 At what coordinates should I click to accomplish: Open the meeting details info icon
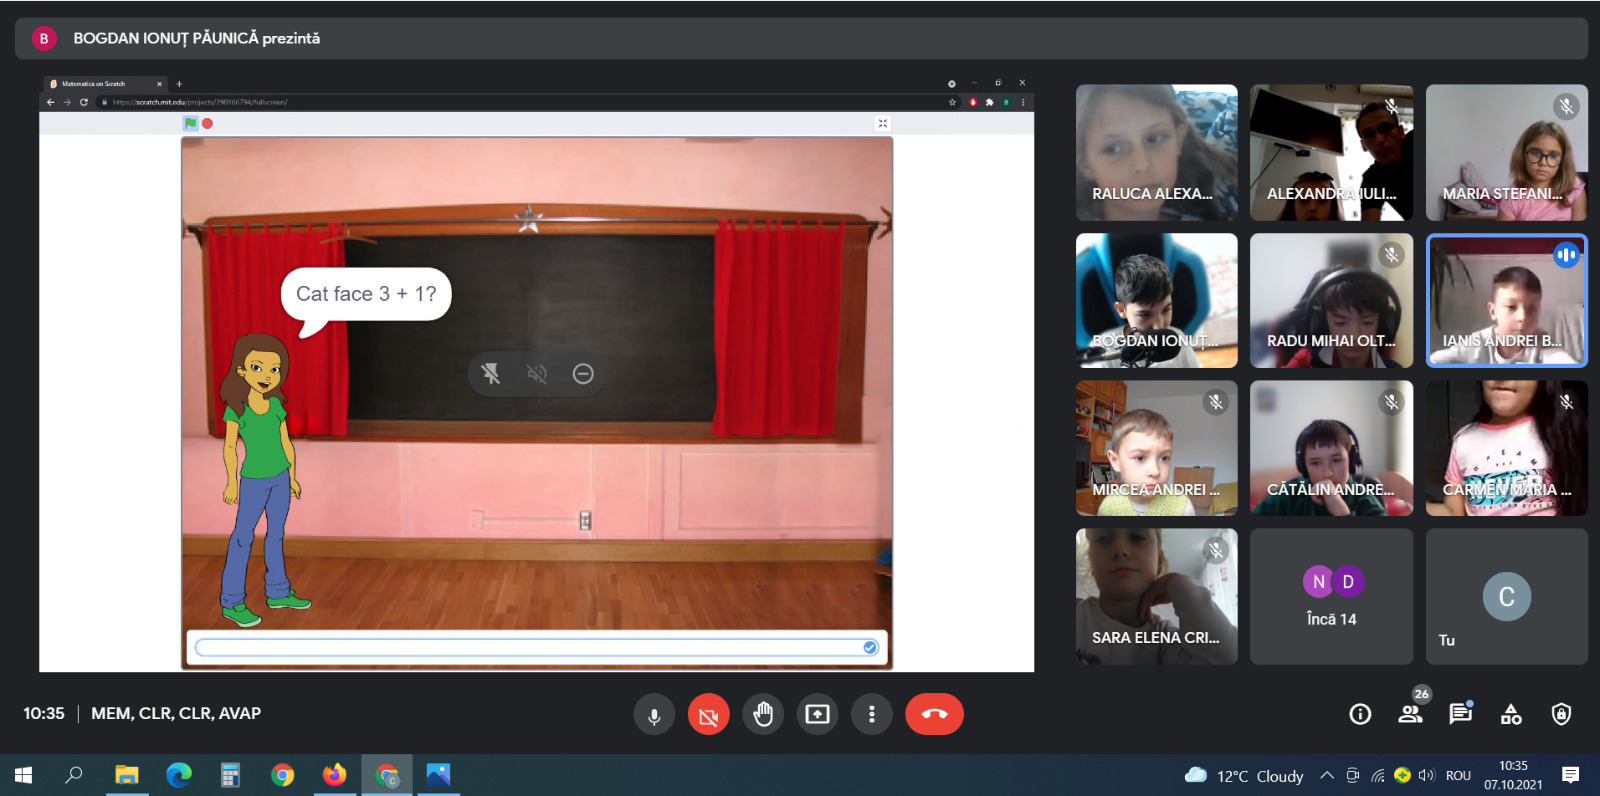[x=1360, y=714]
